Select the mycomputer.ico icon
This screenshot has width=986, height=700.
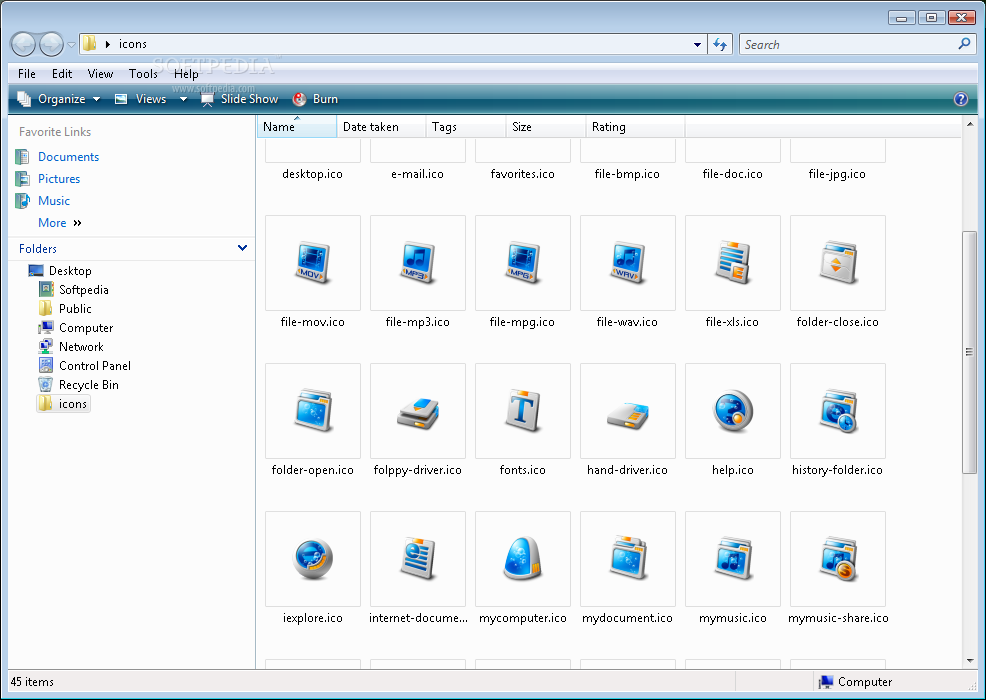pyautogui.click(x=523, y=558)
